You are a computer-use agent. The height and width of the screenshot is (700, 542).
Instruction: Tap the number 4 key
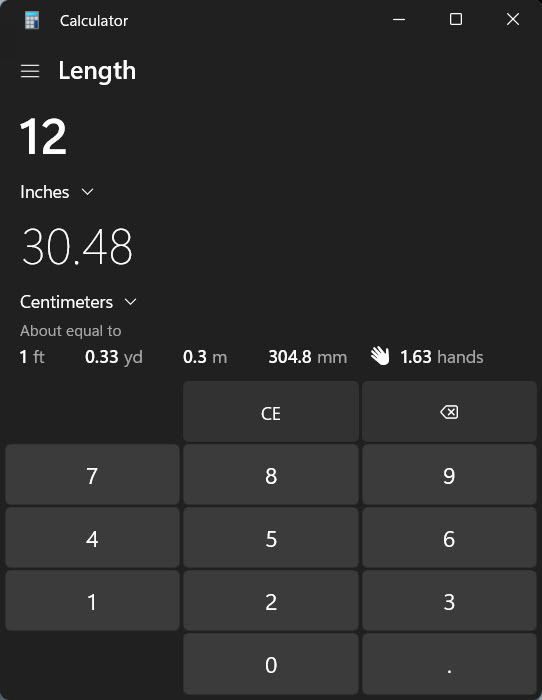tap(92, 538)
